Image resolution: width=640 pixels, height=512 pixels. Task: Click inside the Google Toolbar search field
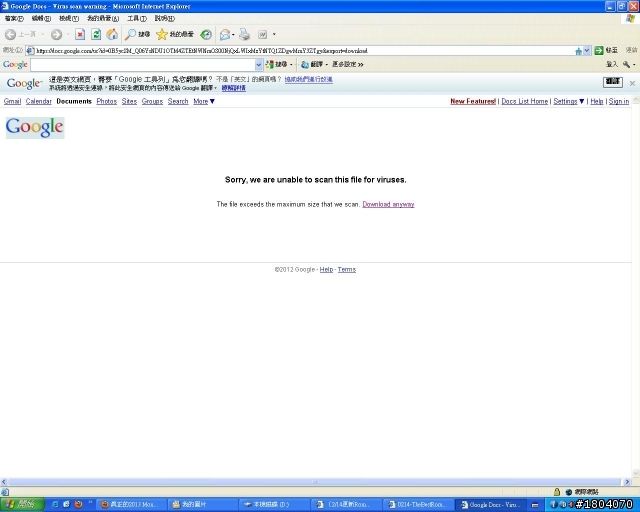coord(143,65)
